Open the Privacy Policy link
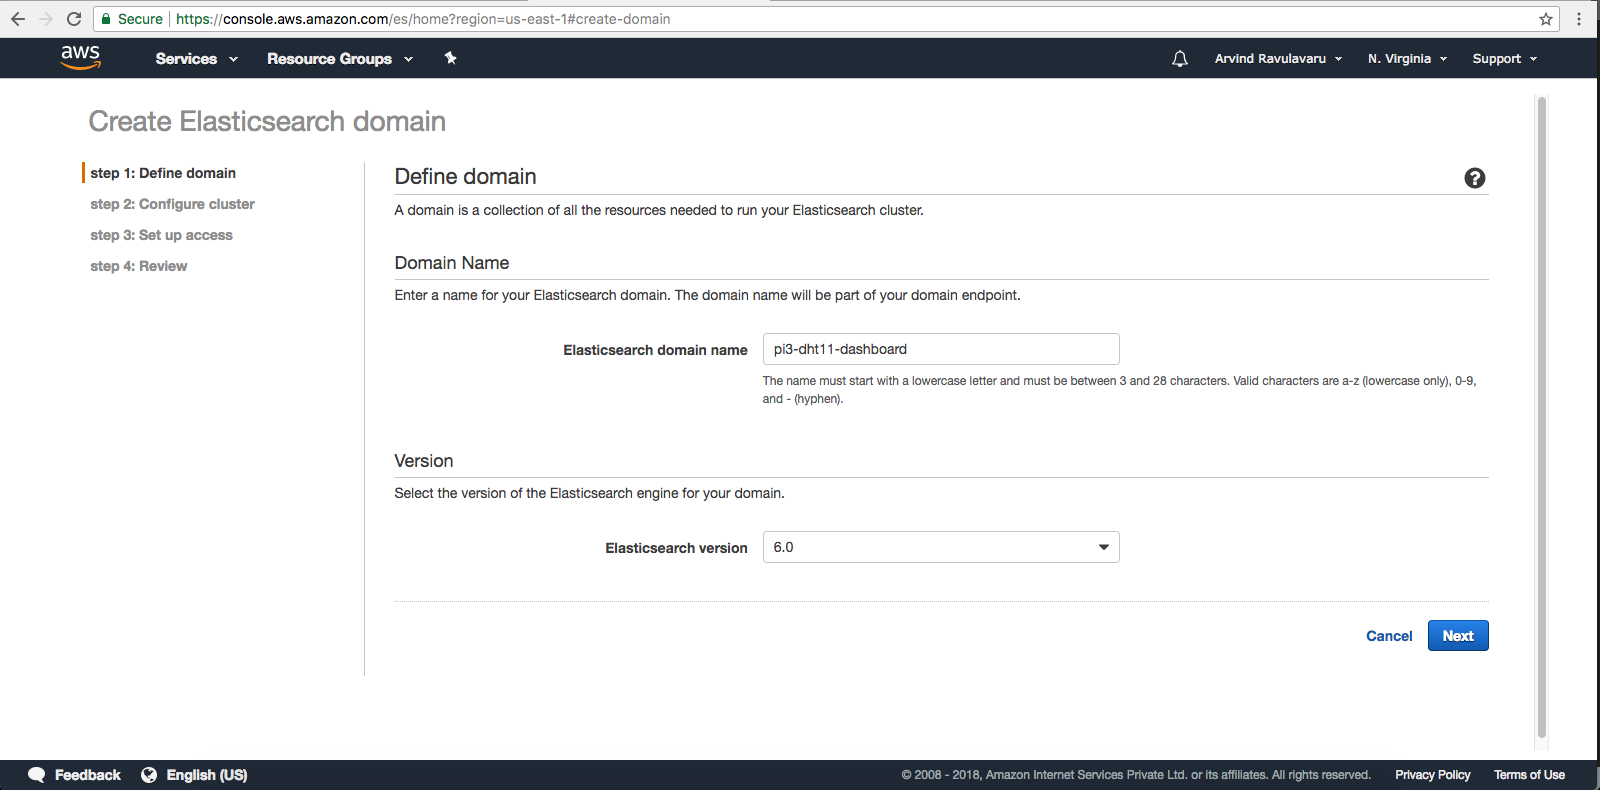The image size is (1600, 790). tap(1433, 775)
